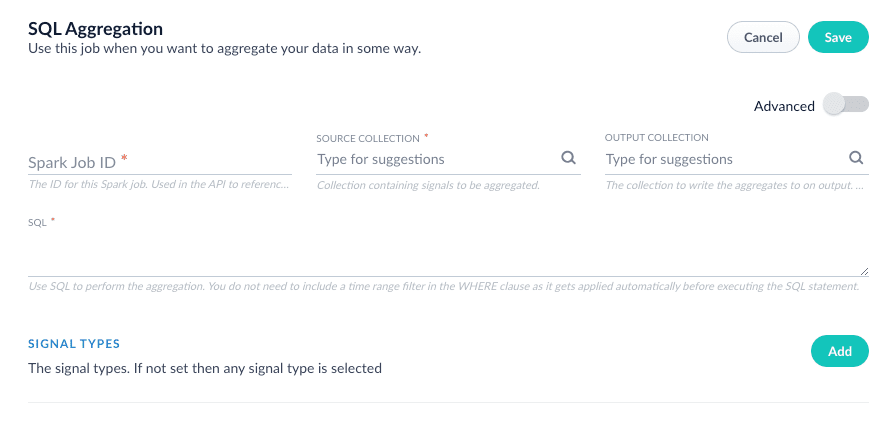Click the Source Collection search magnifier icon

pos(568,158)
